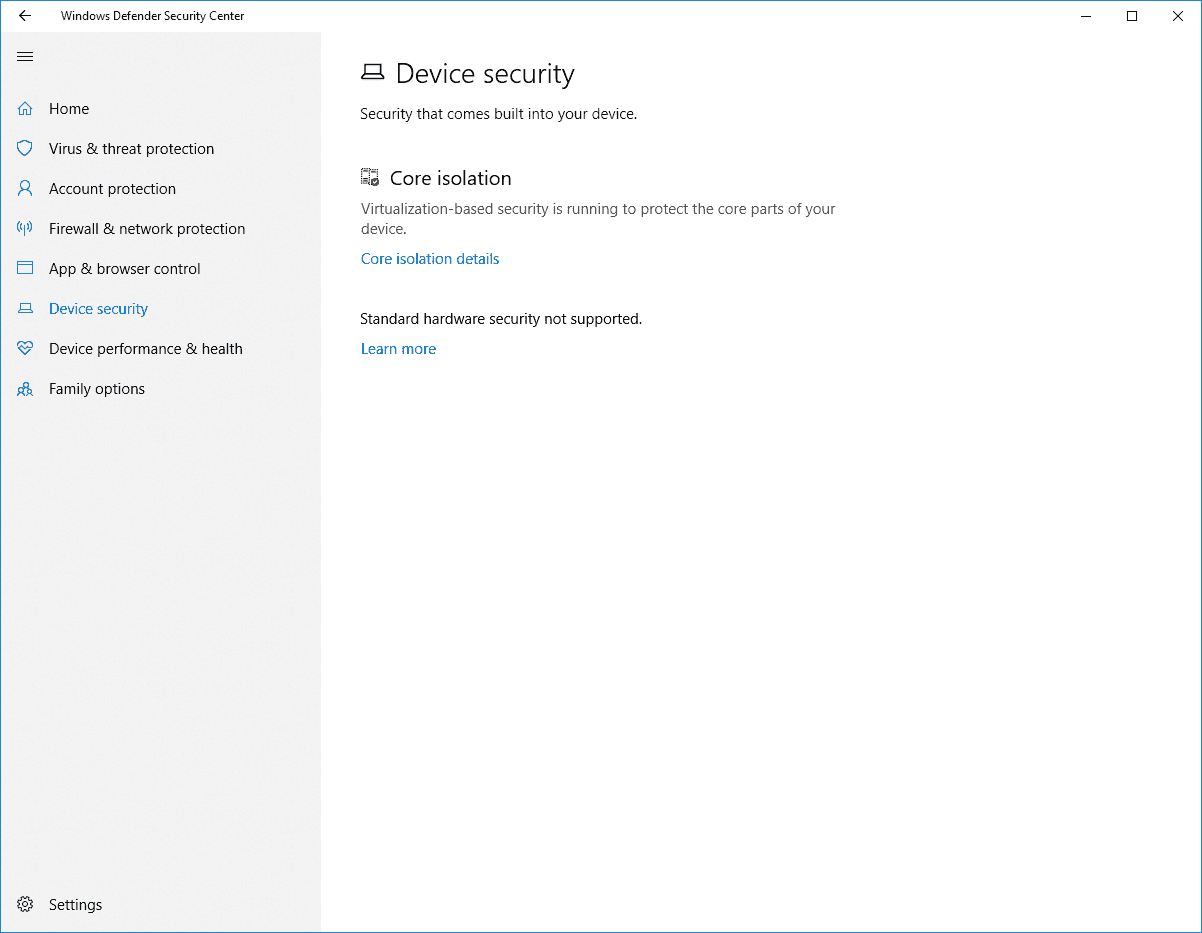Open Family options page

(97, 388)
